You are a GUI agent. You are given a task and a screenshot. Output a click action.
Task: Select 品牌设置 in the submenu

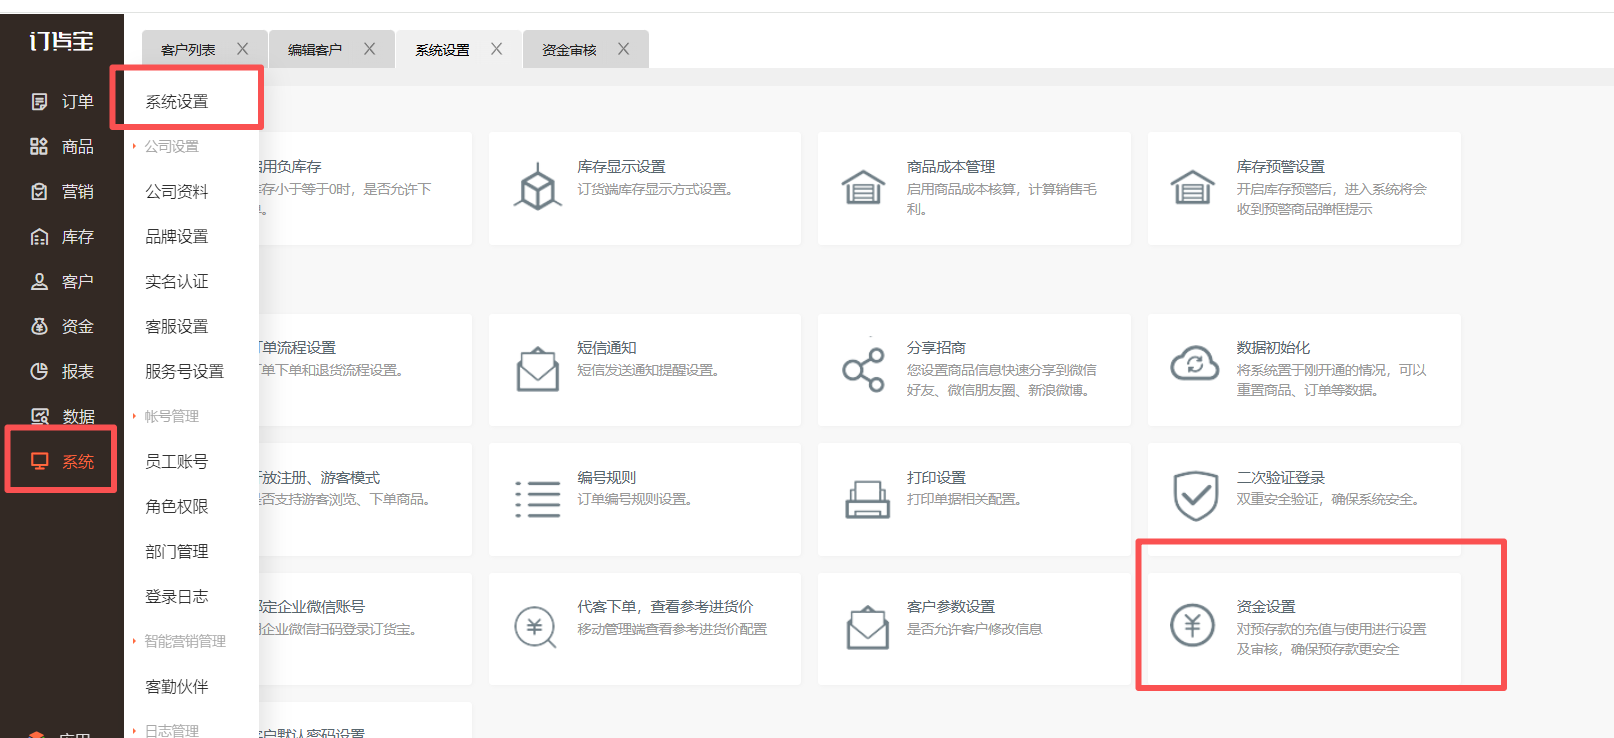click(177, 237)
